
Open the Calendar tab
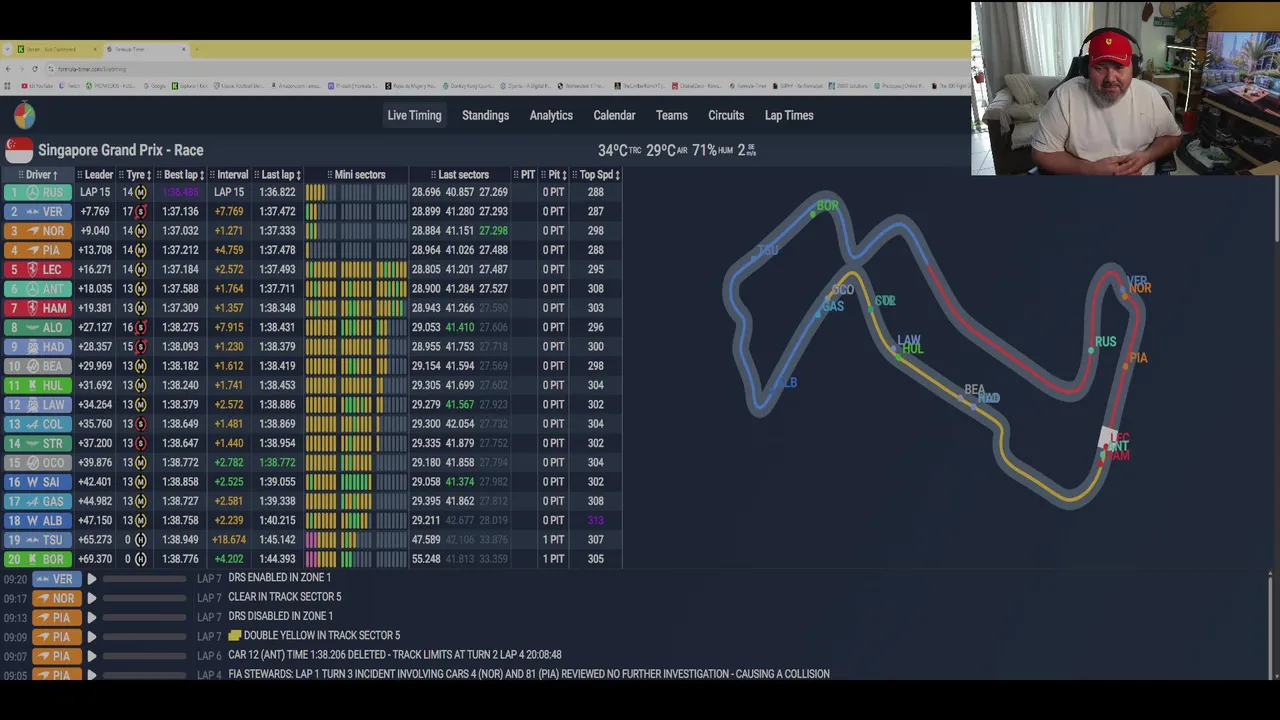coord(614,115)
